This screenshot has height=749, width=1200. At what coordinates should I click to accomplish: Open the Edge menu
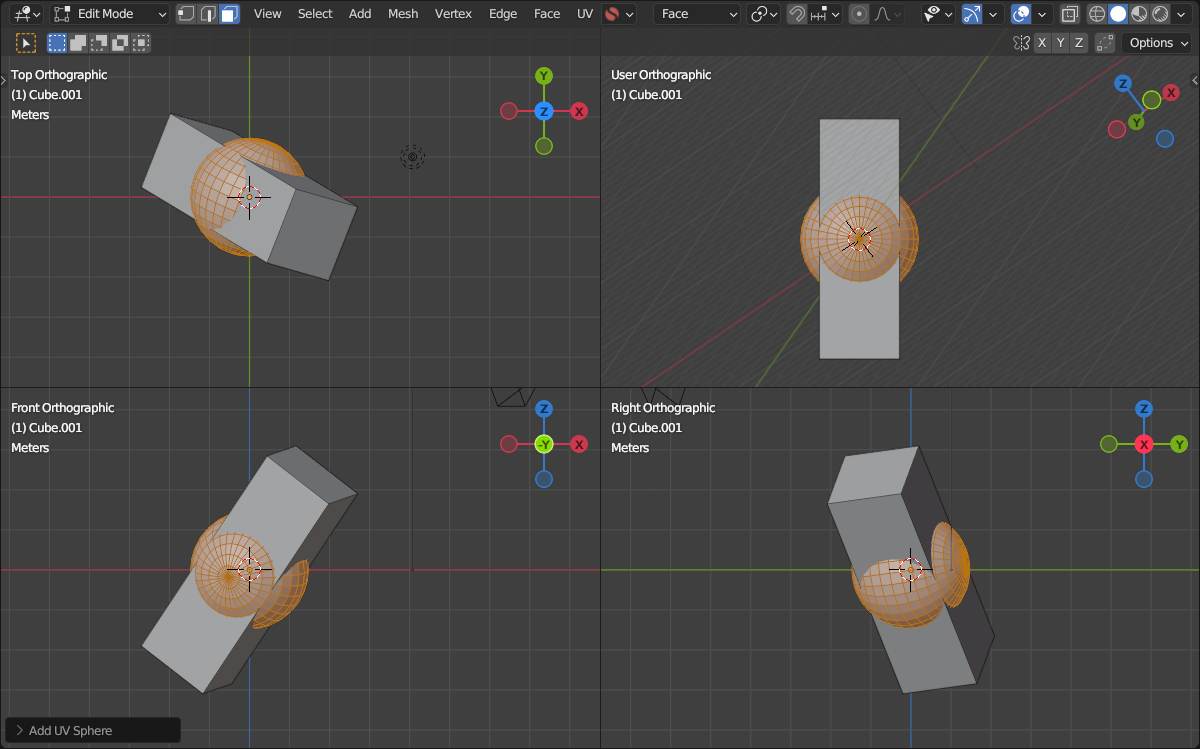(x=503, y=14)
